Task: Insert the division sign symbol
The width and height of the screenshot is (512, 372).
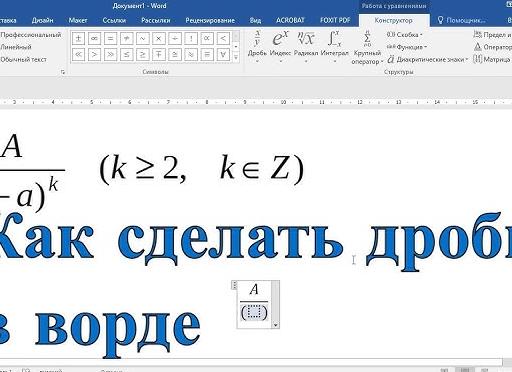Action: coord(175,38)
